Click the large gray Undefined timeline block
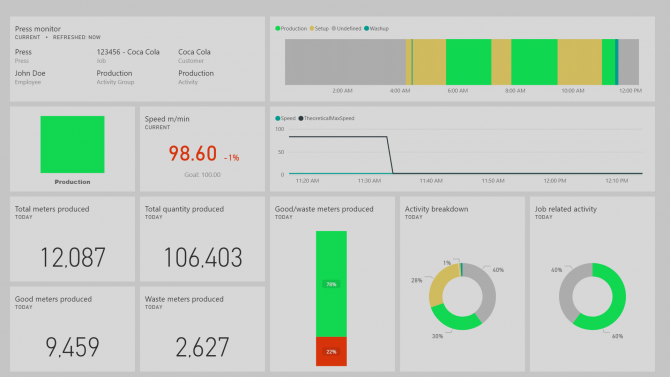The height and width of the screenshot is (377, 670). [x=345, y=62]
